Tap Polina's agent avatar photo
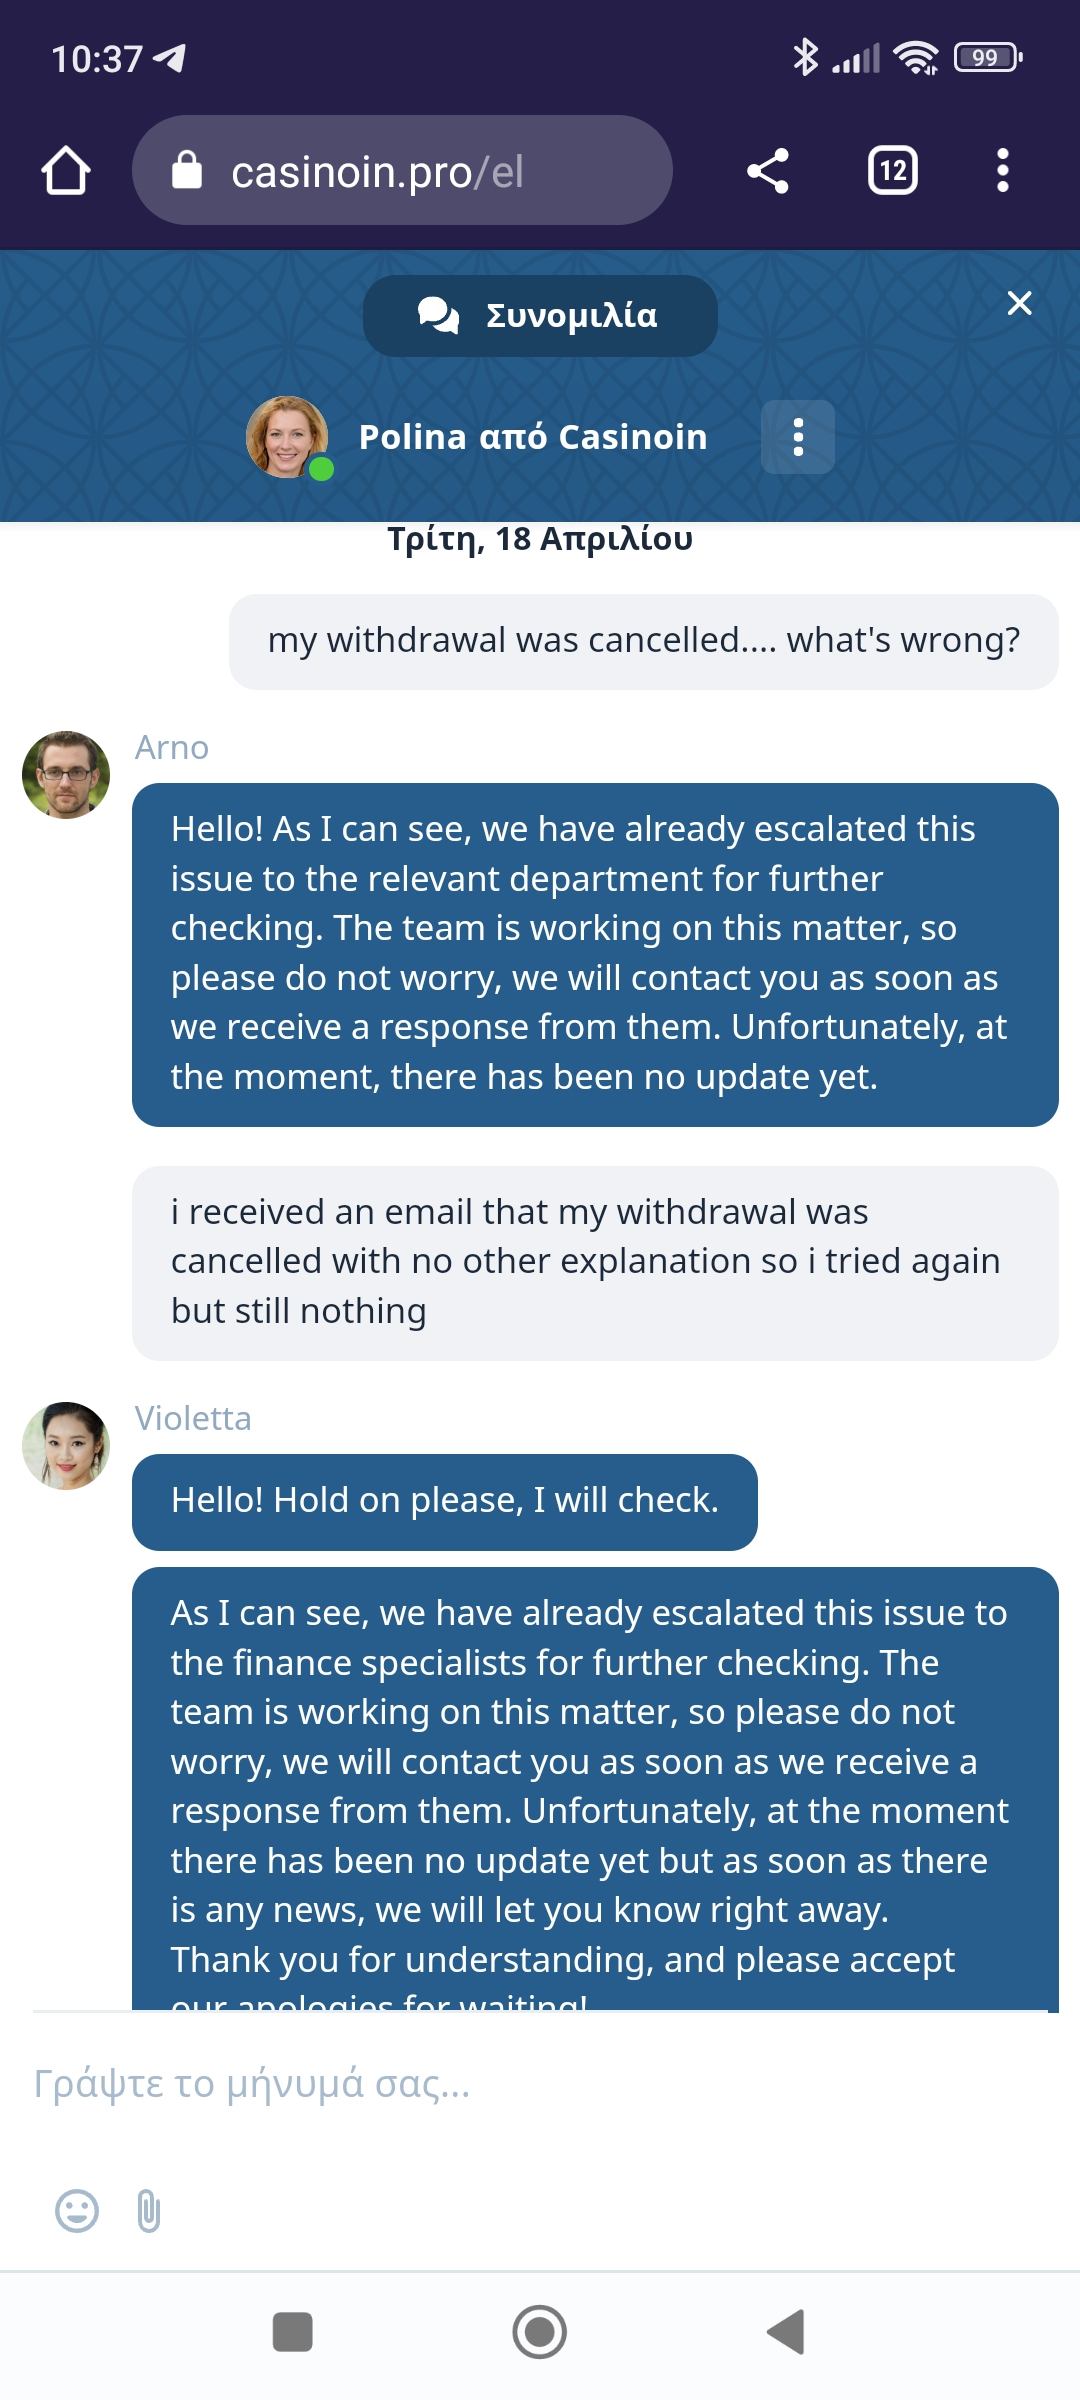The image size is (1080, 2400). click(x=288, y=437)
